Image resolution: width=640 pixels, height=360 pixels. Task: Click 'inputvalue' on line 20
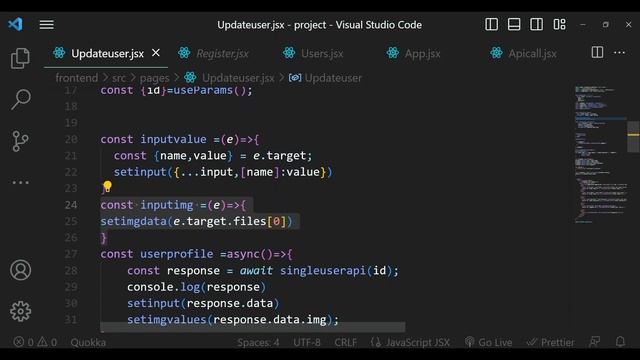pyautogui.click(x=173, y=139)
